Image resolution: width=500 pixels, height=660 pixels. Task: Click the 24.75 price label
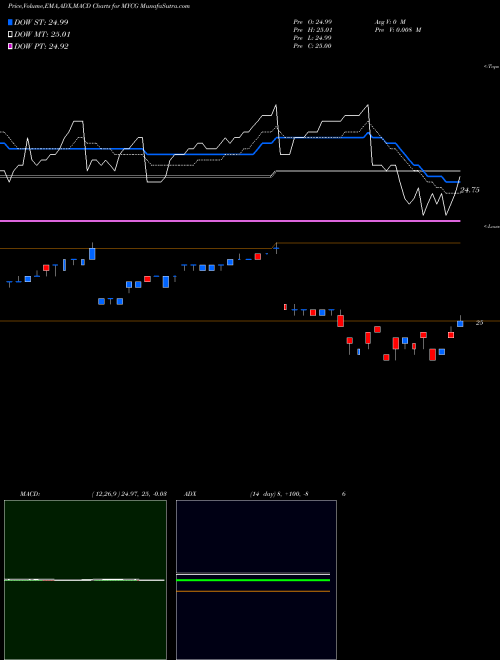coord(469,190)
